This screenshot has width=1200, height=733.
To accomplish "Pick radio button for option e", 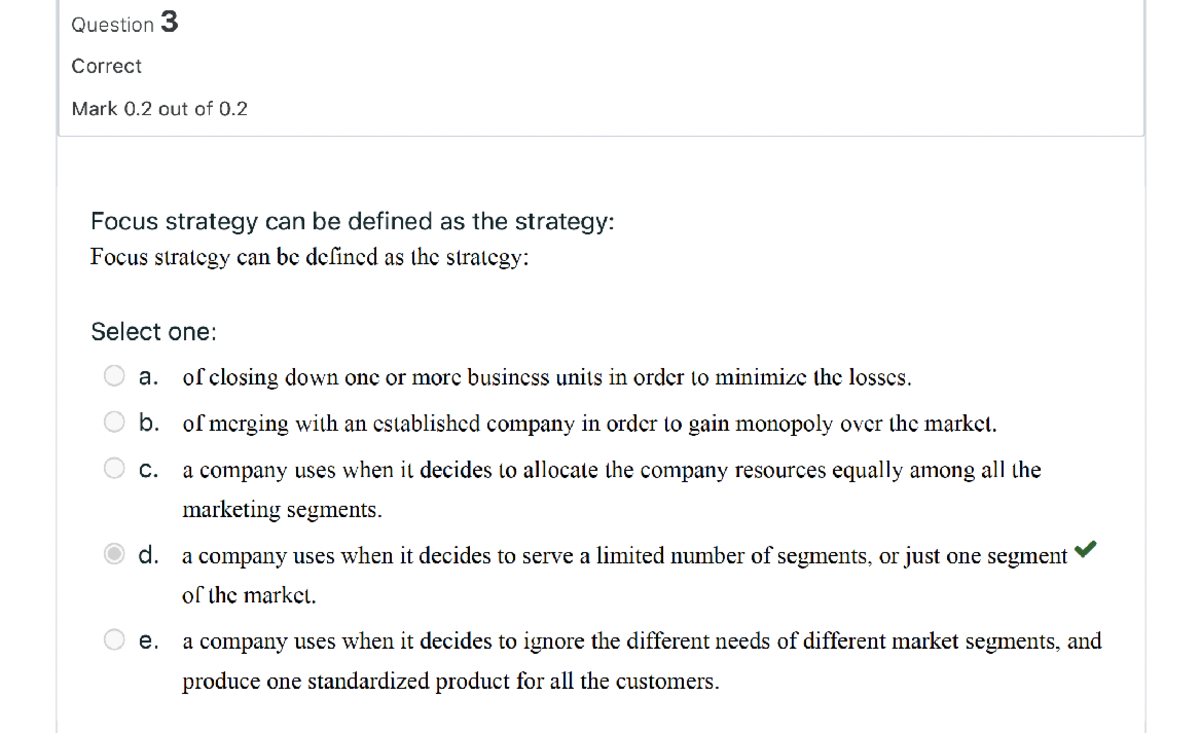I will 115,640.
